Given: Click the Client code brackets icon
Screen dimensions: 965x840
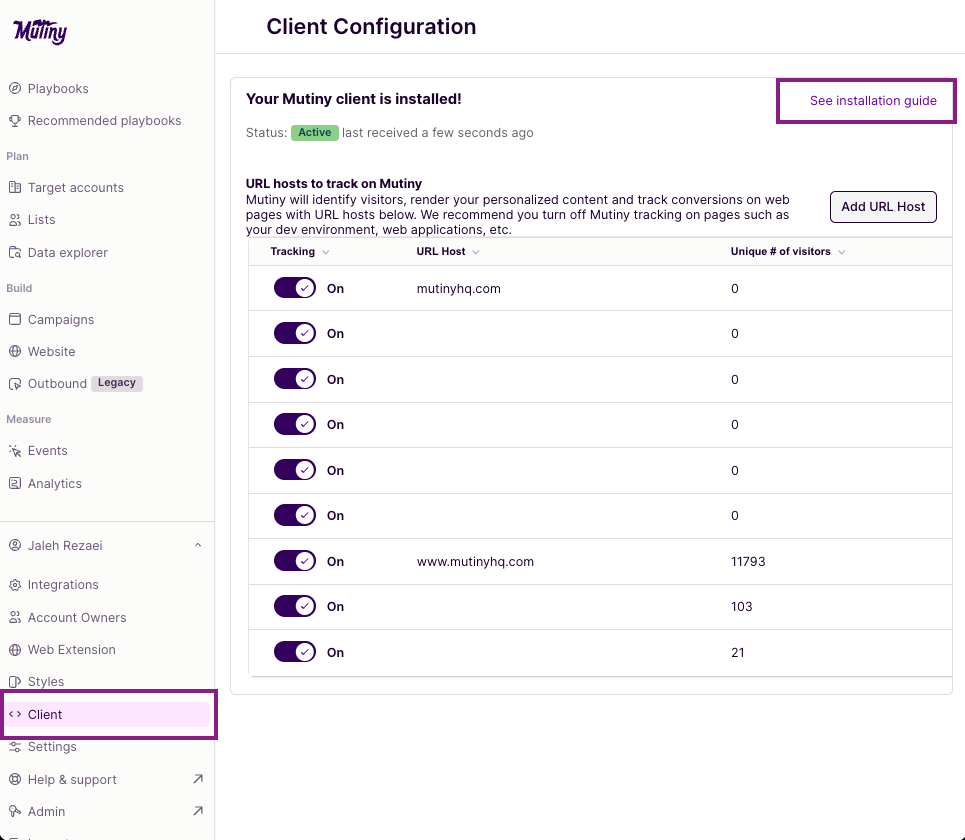Looking at the screenshot, I should 15,714.
